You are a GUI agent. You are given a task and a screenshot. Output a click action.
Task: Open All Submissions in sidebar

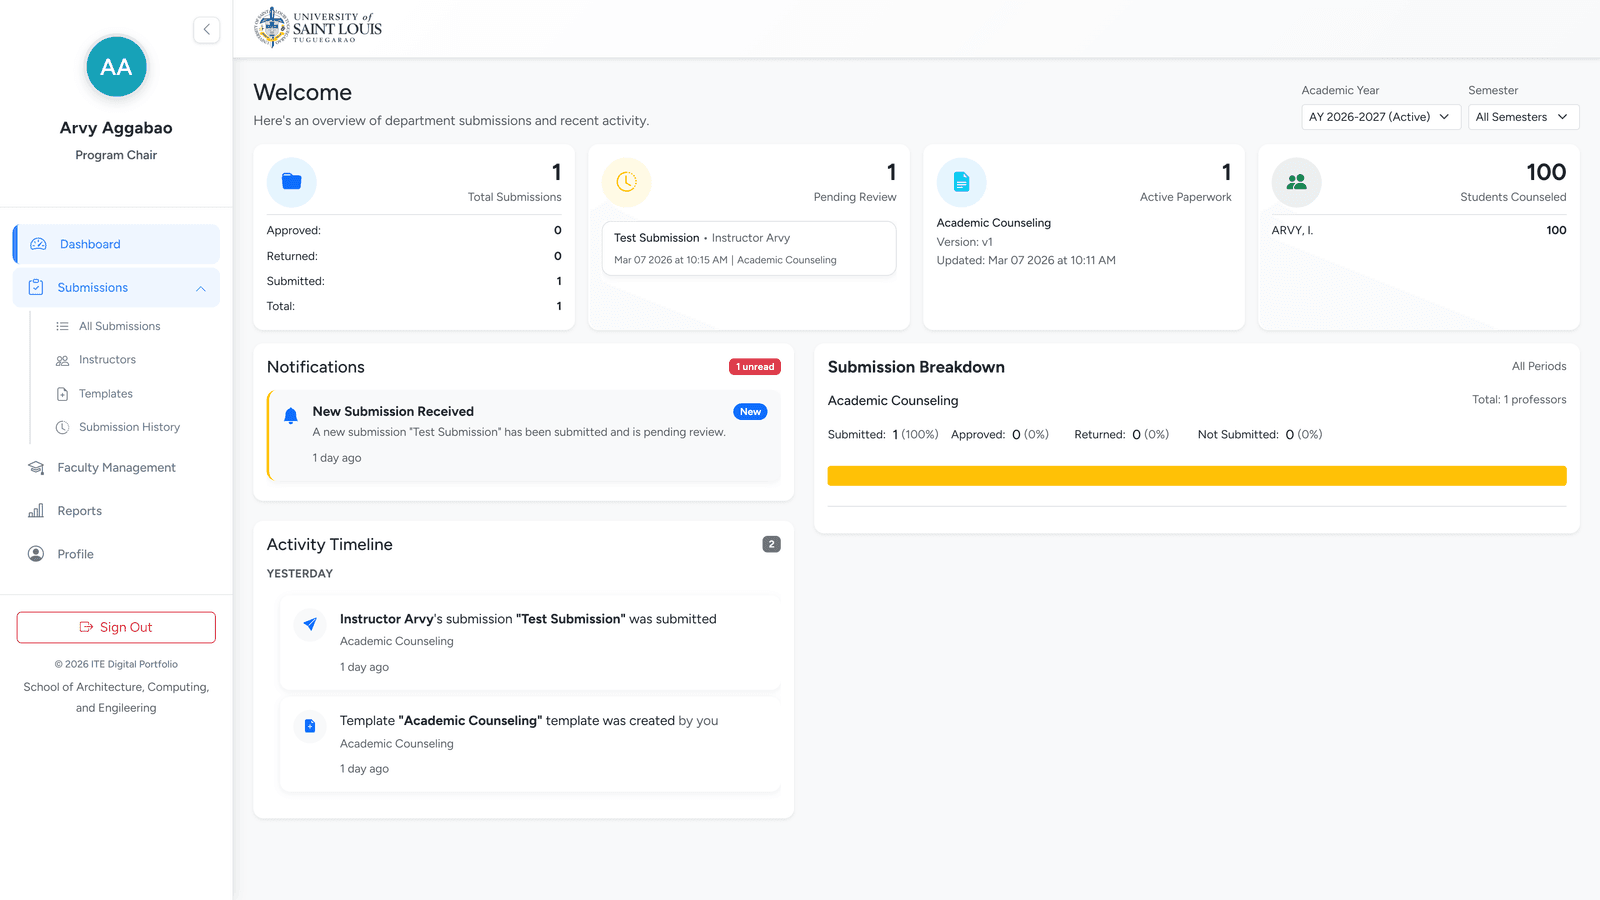(119, 326)
